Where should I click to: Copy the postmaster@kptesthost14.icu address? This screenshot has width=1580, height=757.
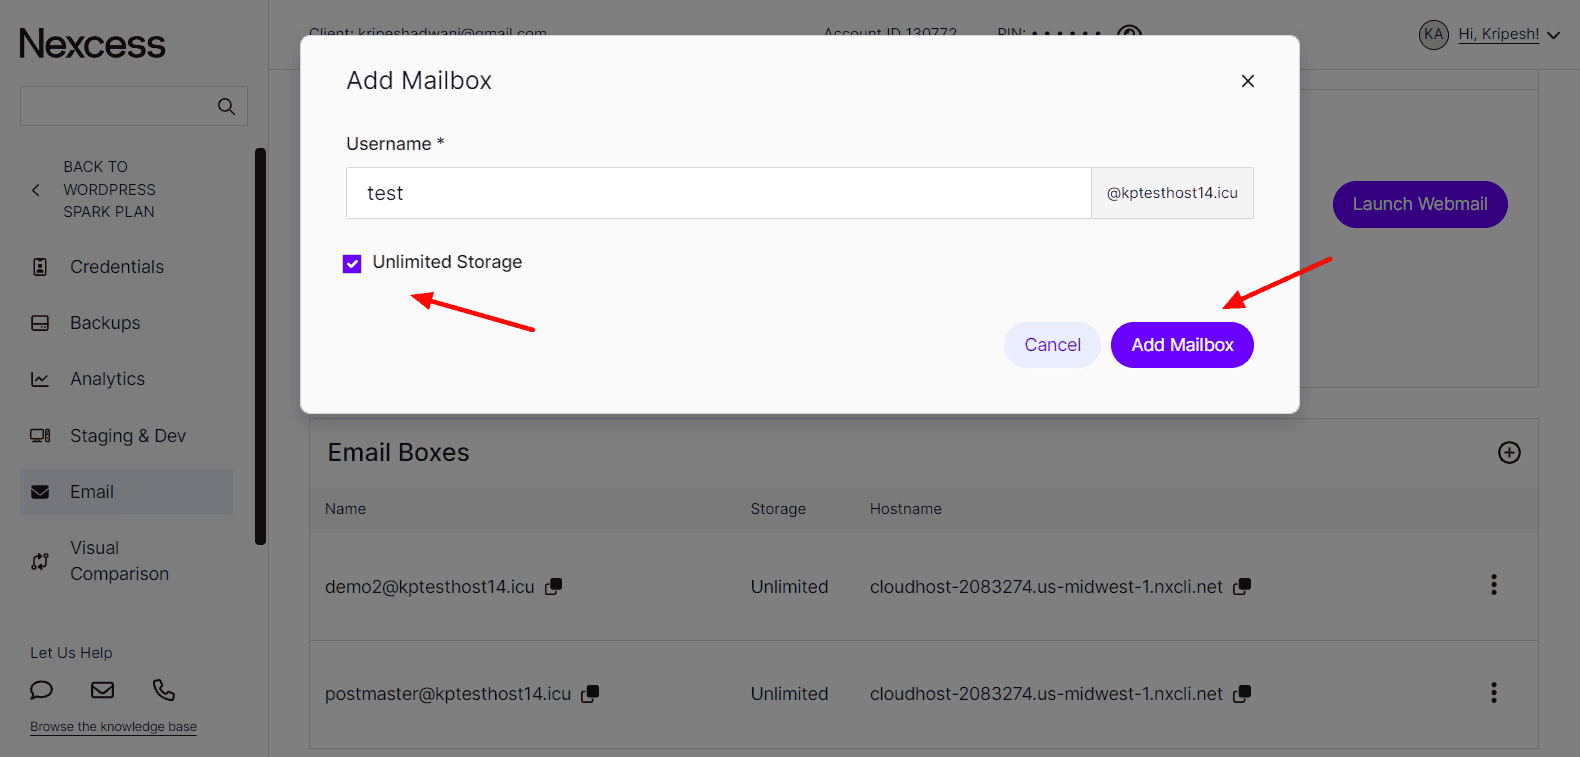click(x=590, y=694)
